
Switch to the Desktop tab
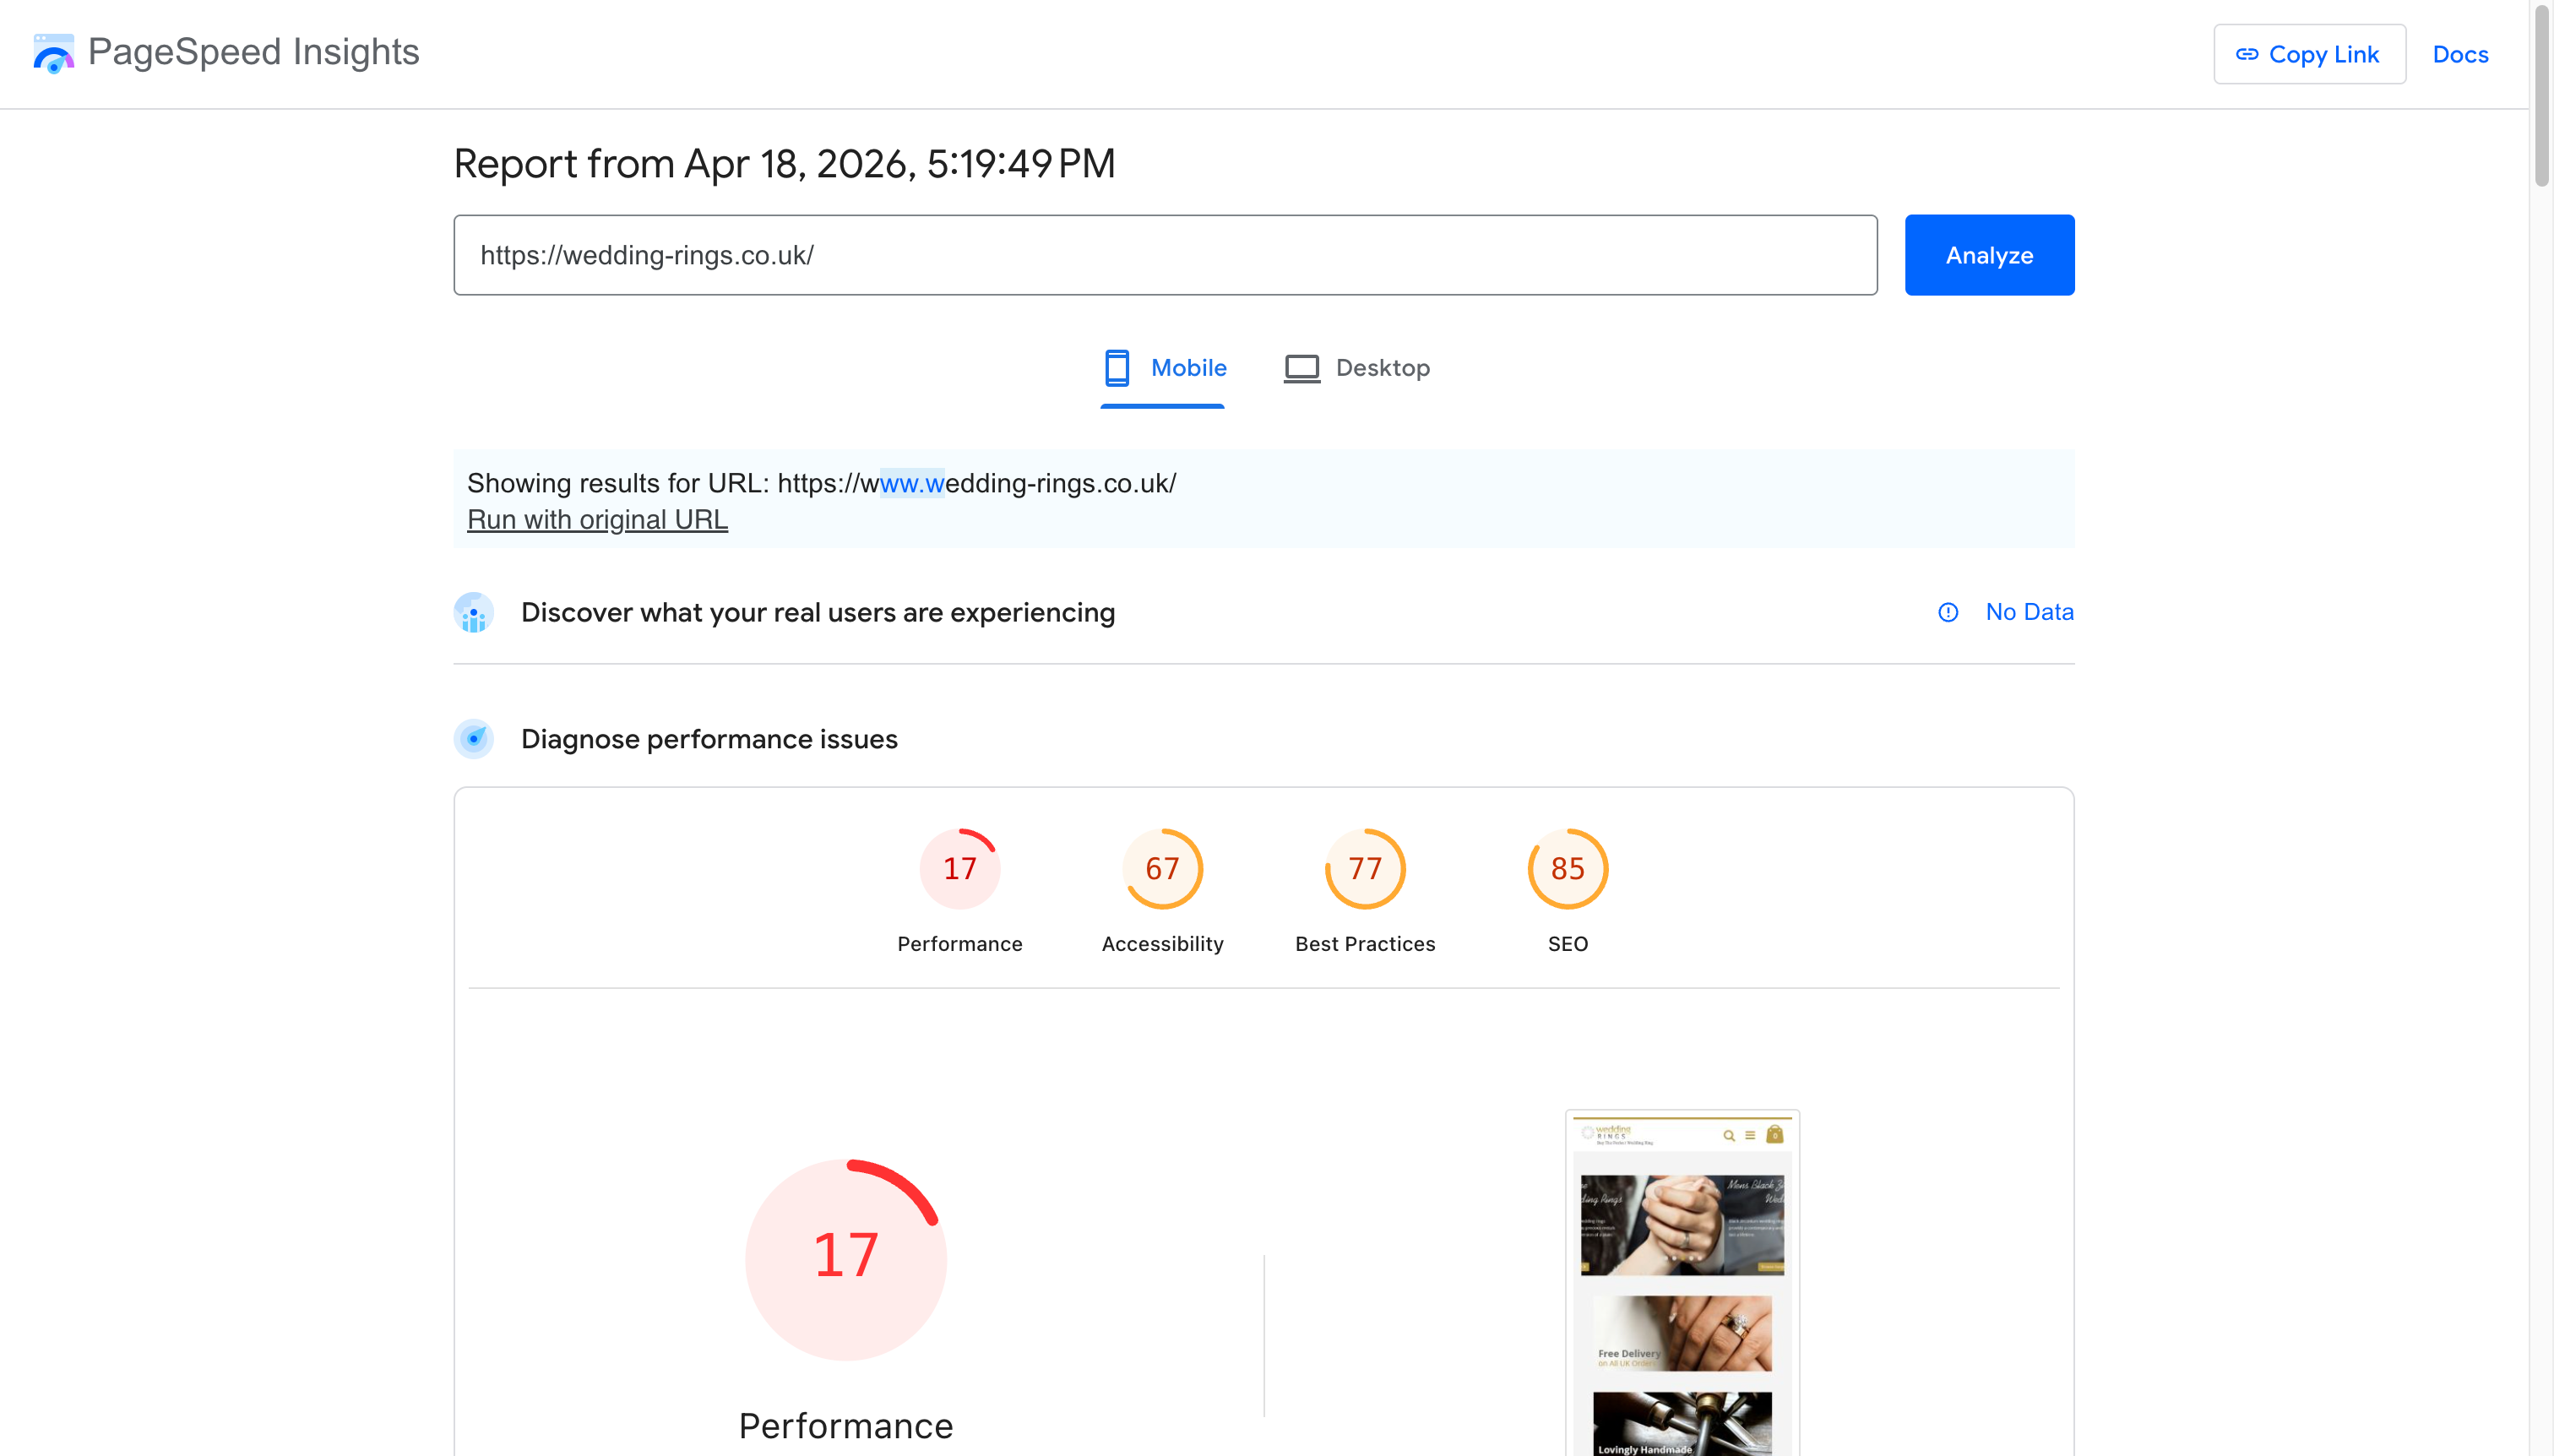click(1357, 368)
